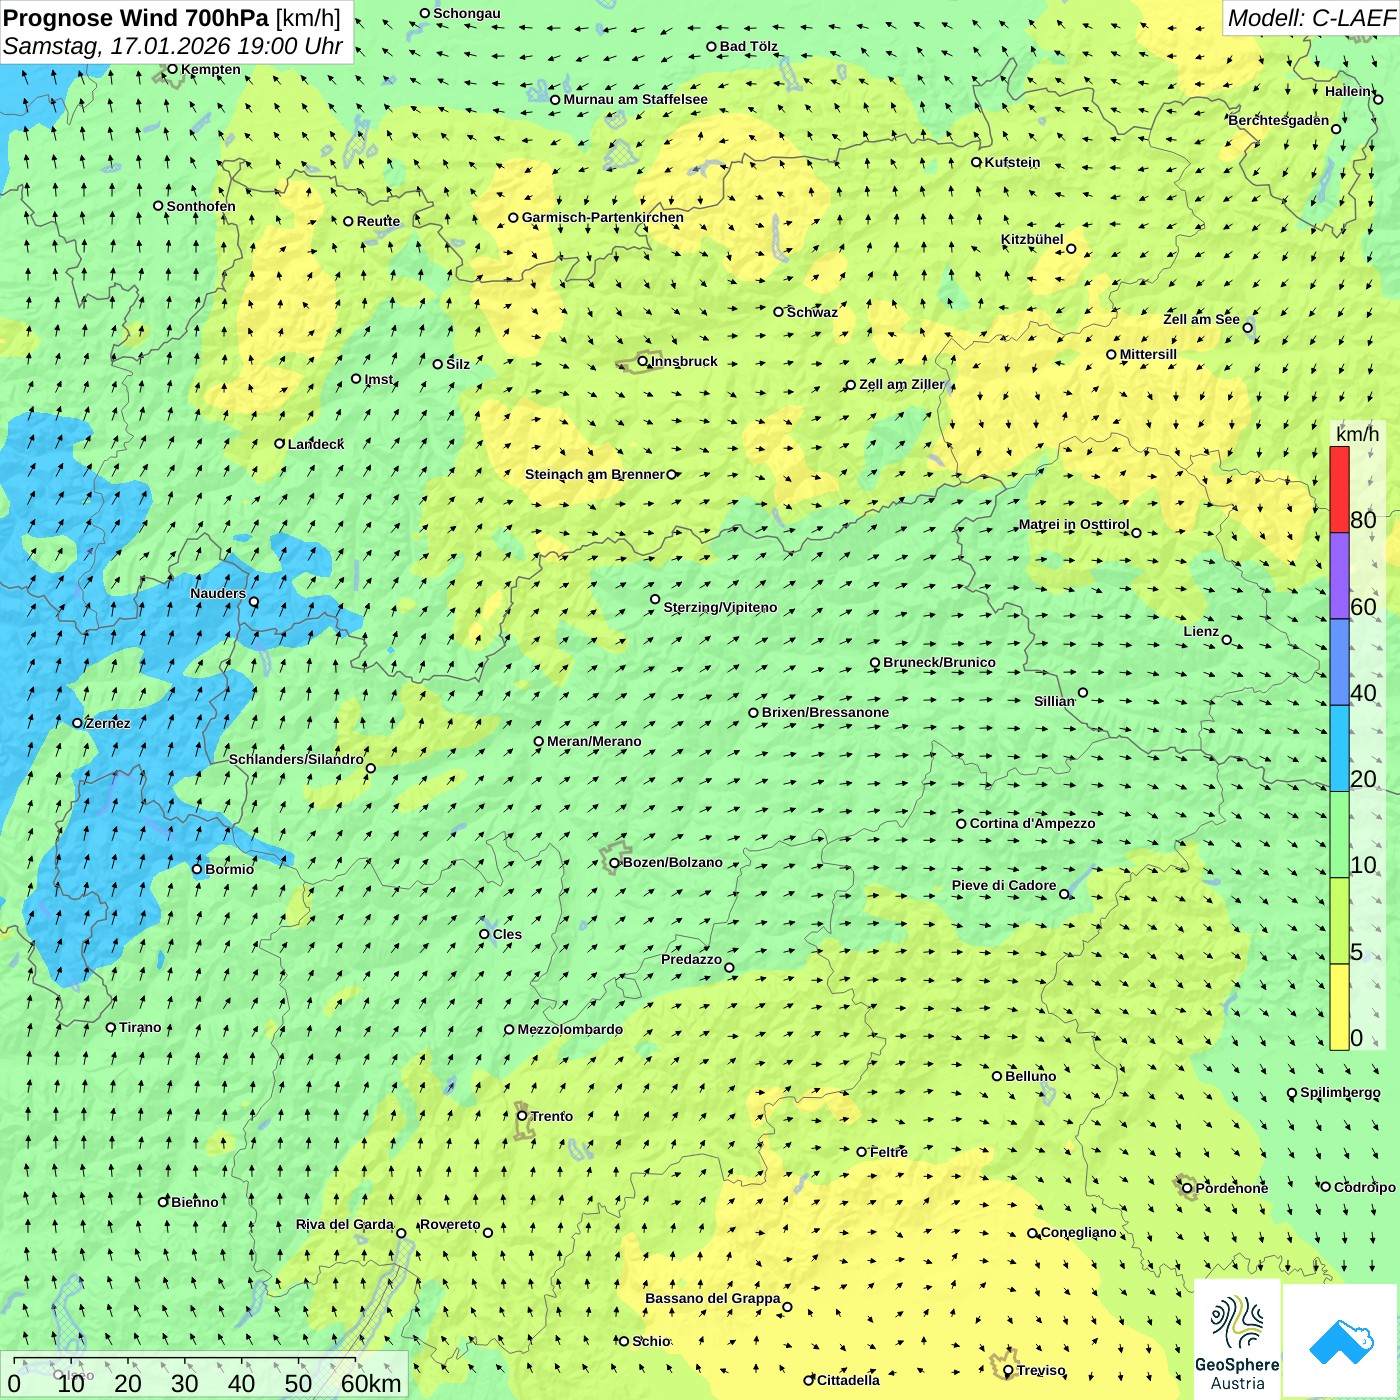
Task: Click the Schwaz city label
Action: (812, 312)
